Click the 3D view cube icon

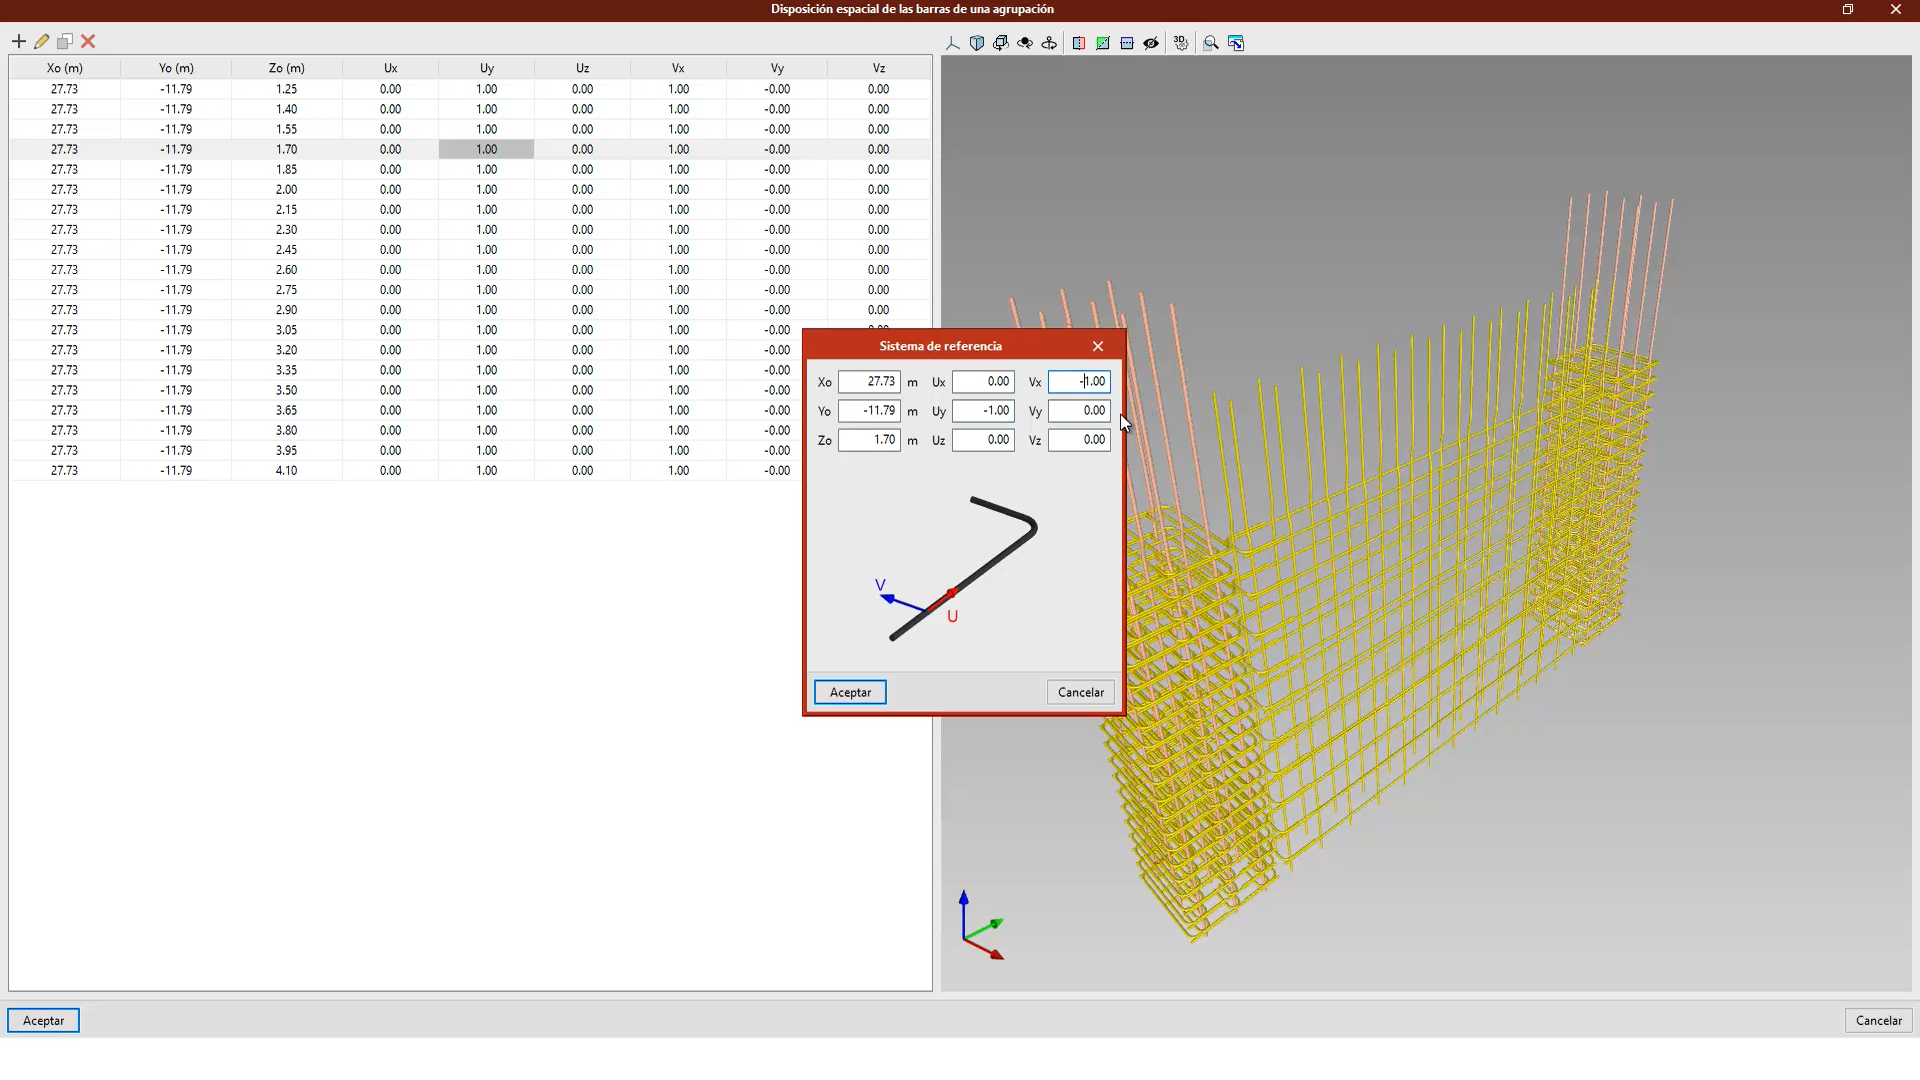click(978, 43)
